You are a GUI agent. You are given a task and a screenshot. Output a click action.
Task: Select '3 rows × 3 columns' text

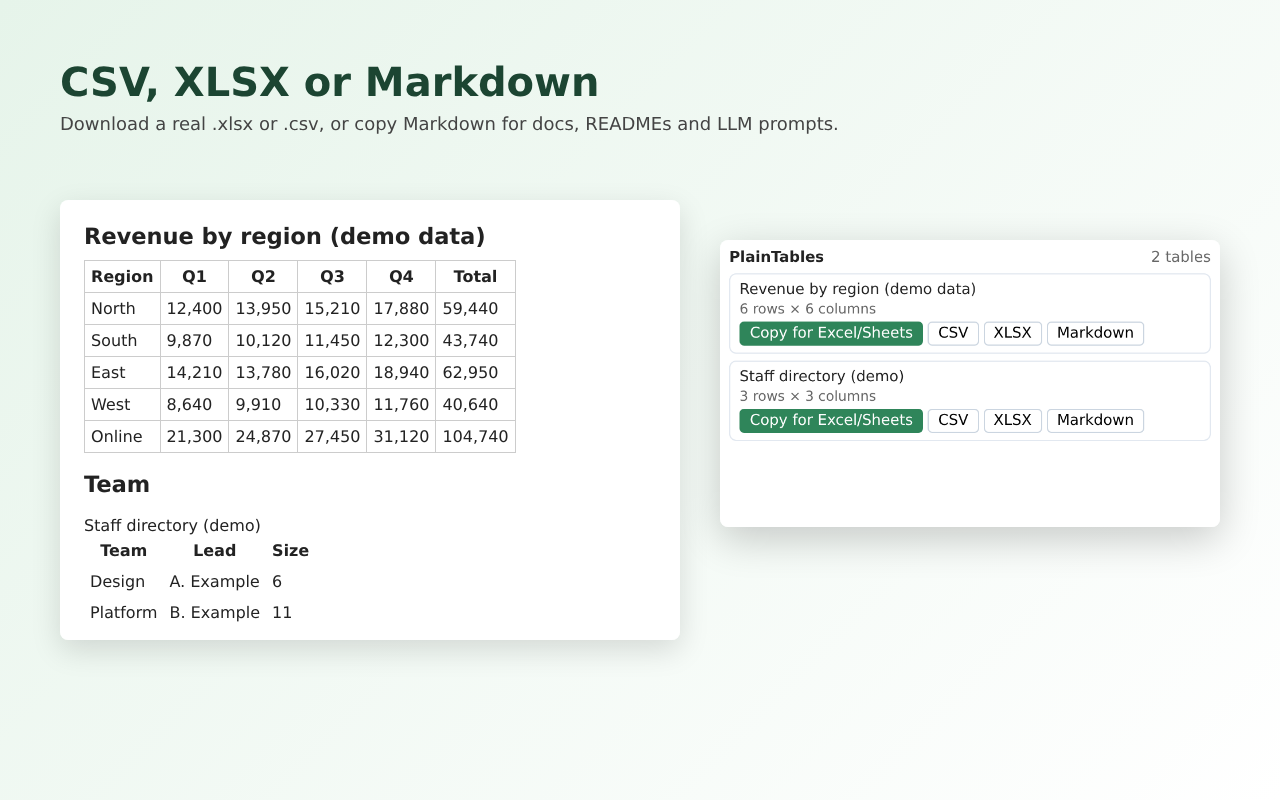click(808, 396)
